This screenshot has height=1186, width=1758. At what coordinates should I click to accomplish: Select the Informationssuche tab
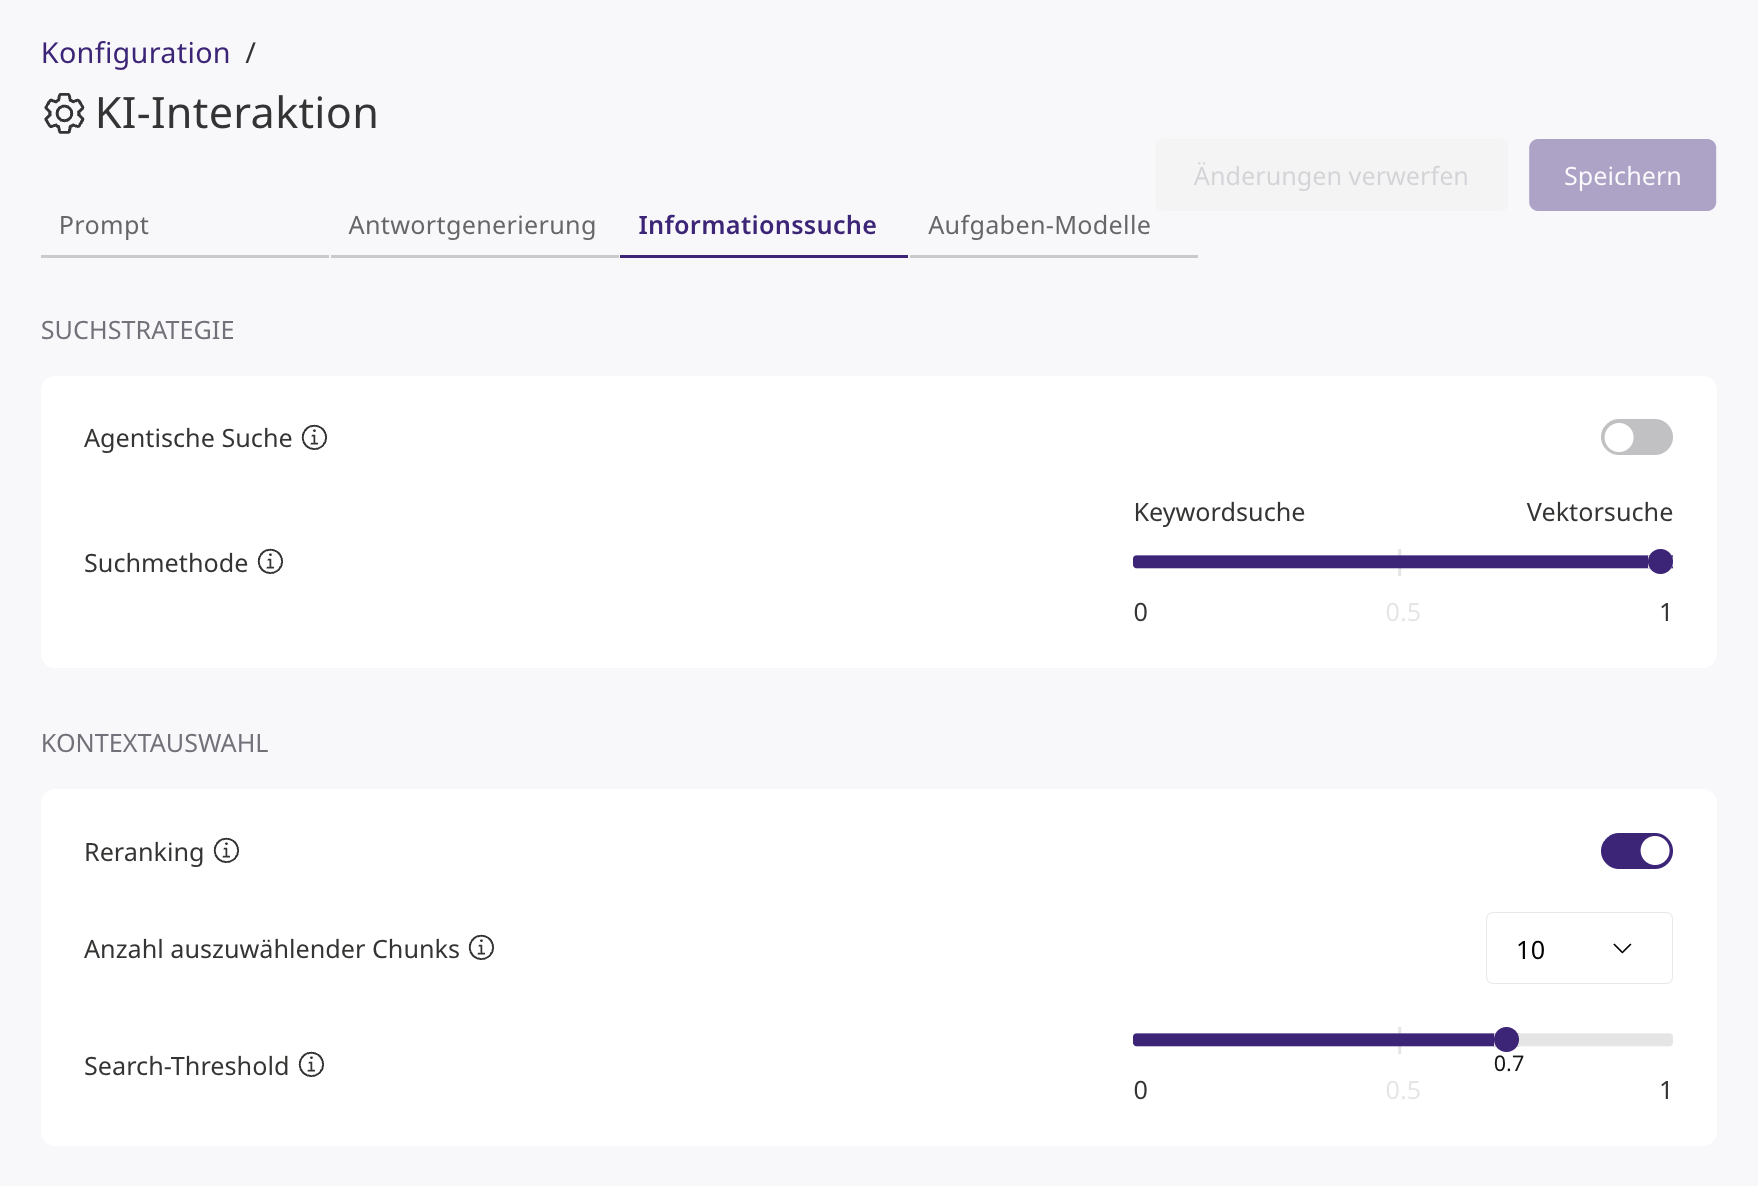(x=763, y=226)
